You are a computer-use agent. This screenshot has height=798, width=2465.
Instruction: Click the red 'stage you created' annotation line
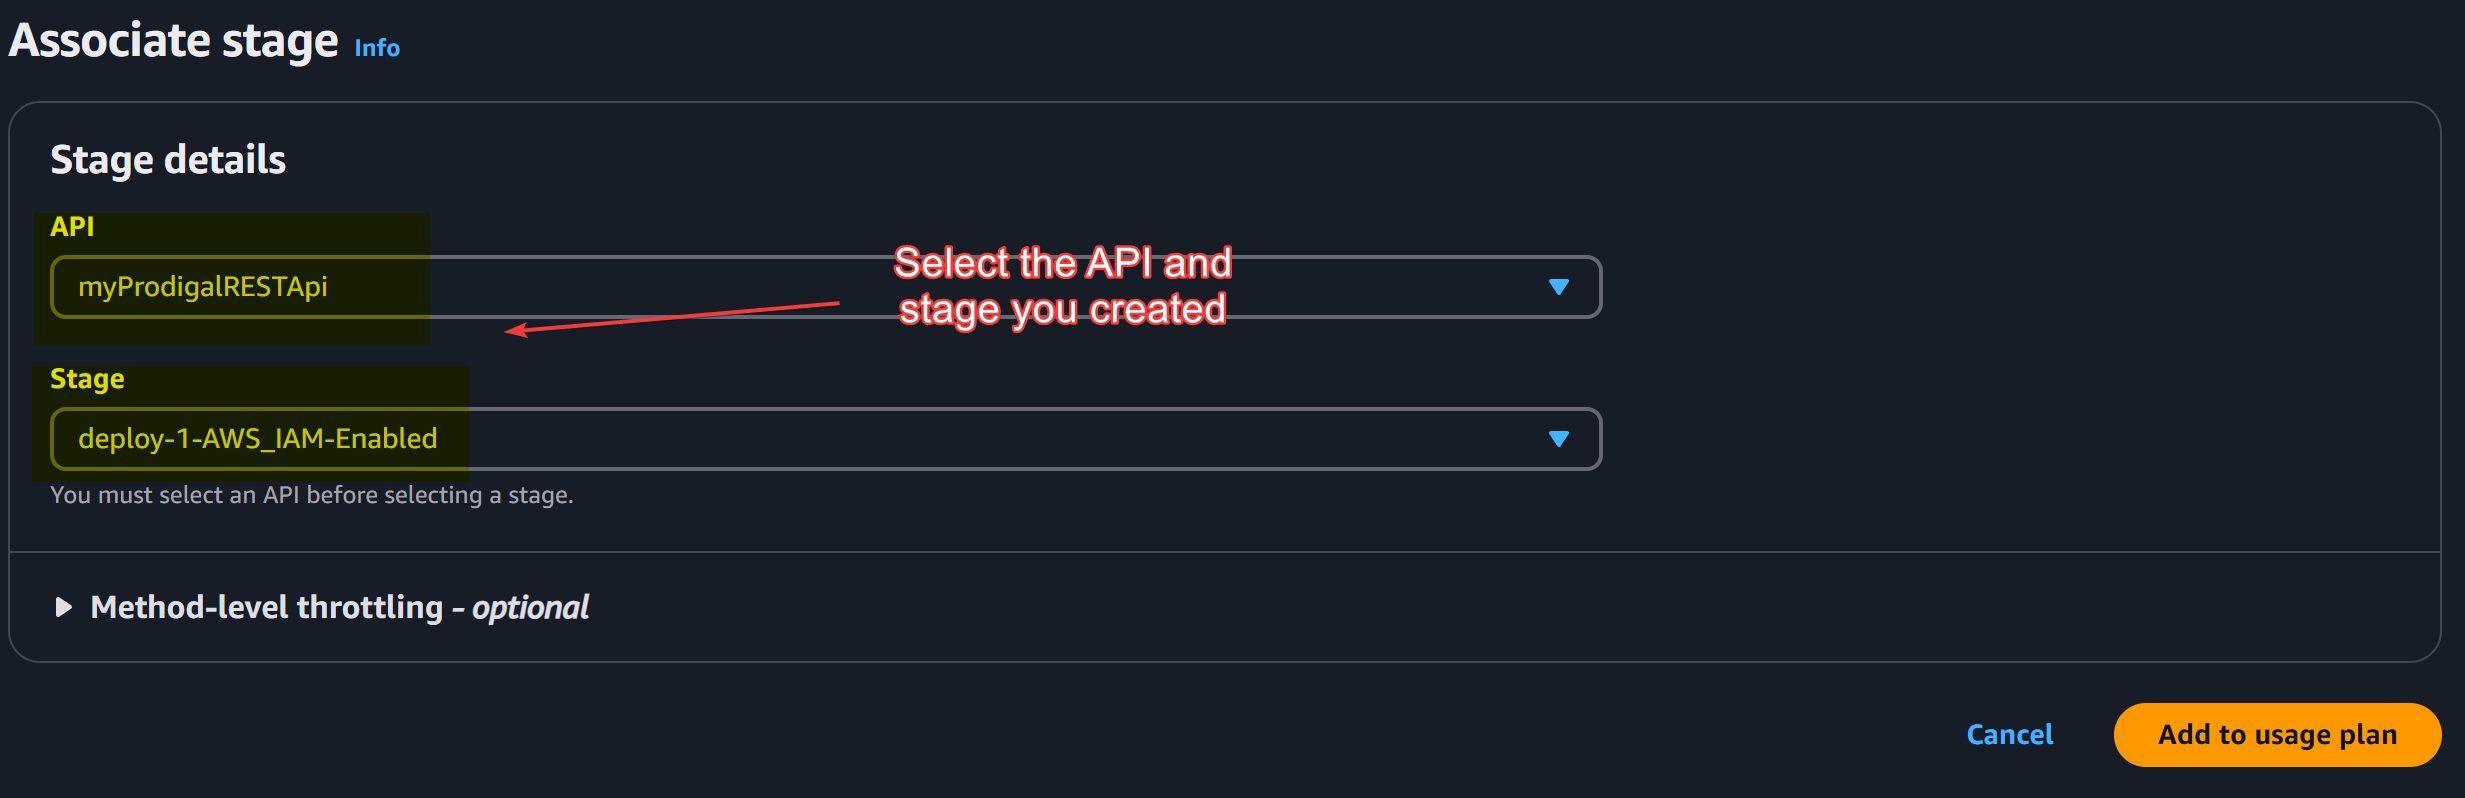coord(1062,310)
